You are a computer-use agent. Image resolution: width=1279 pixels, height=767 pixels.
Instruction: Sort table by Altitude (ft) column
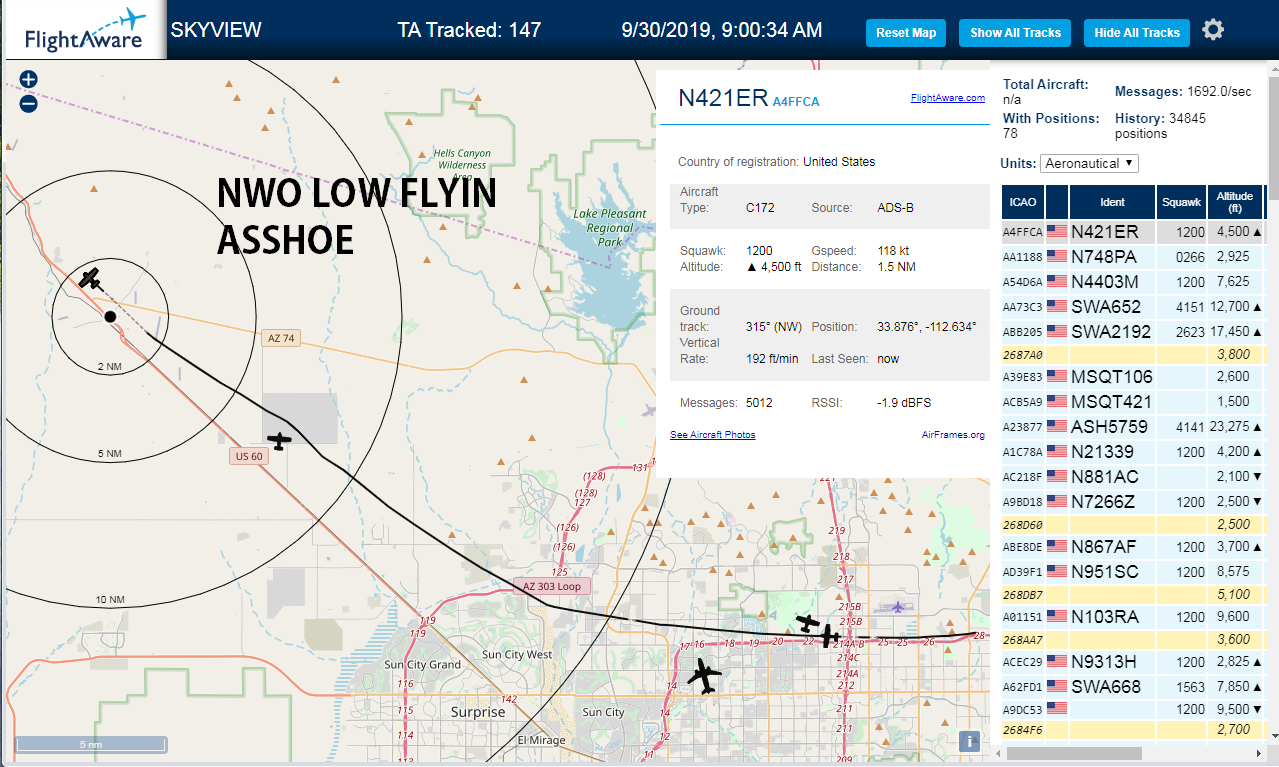click(x=1236, y=202)
